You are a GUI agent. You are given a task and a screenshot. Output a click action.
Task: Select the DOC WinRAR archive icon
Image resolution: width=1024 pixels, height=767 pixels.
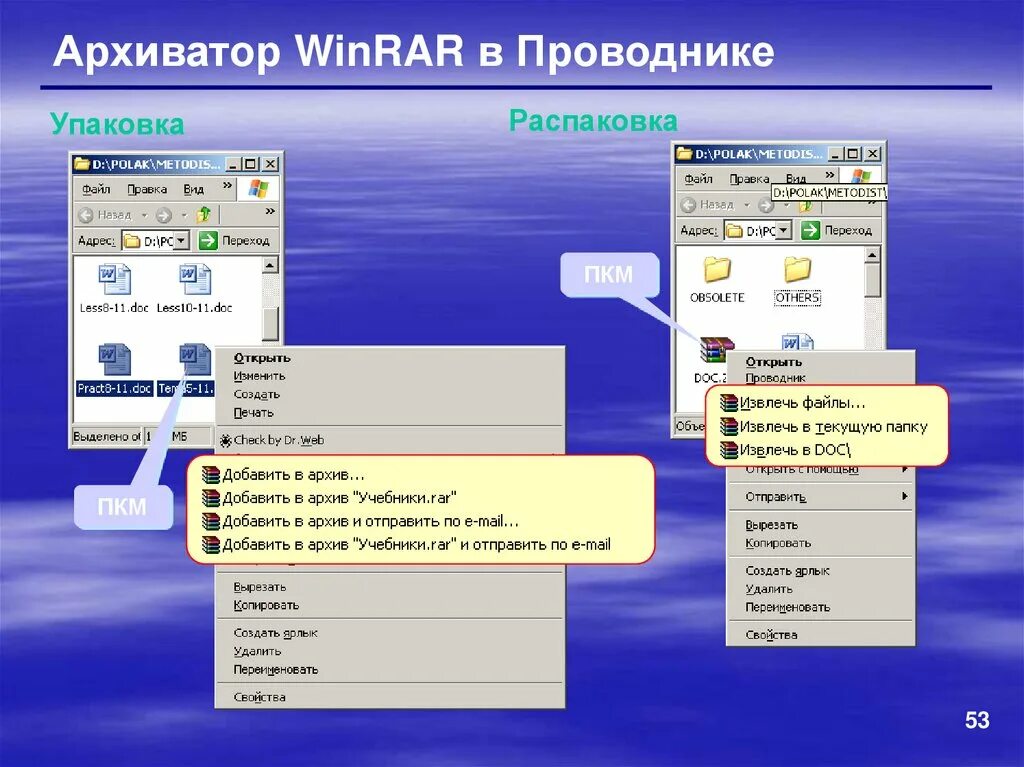click(716, 349)
